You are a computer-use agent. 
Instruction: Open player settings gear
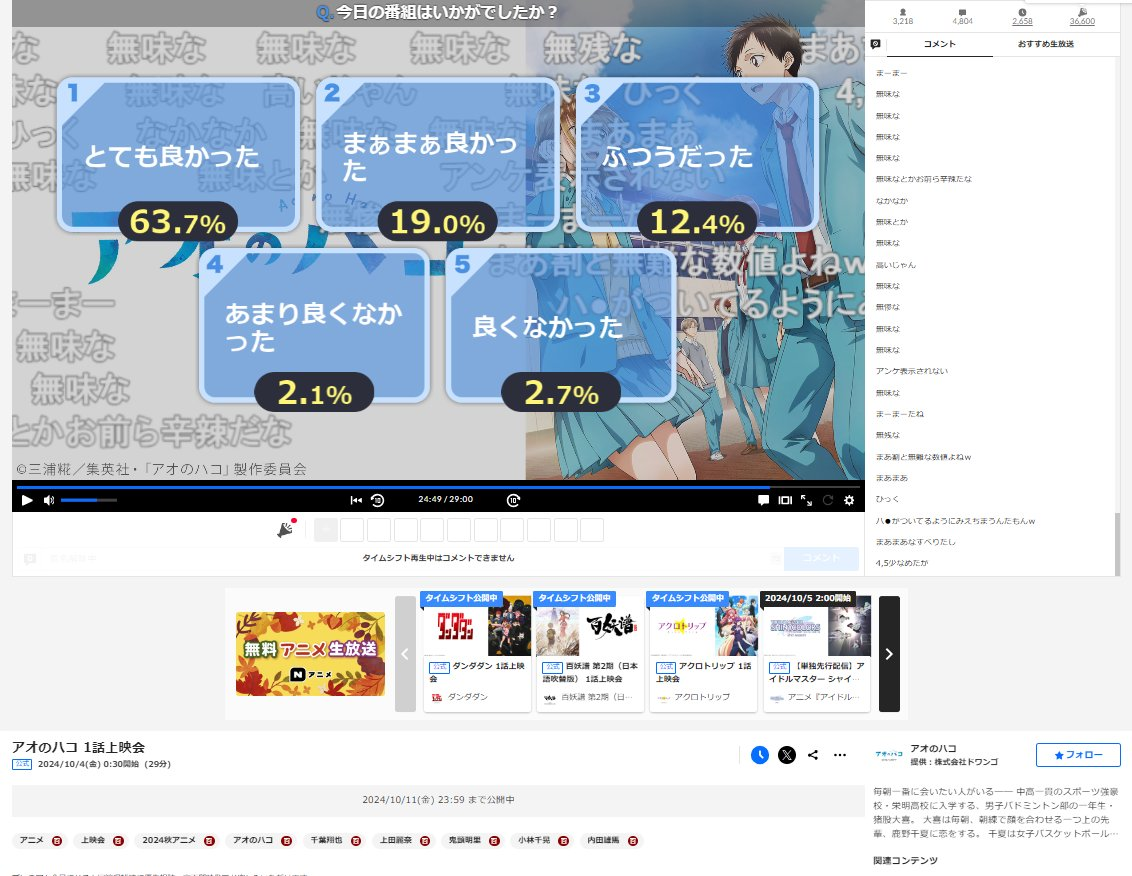click(849, 500)
